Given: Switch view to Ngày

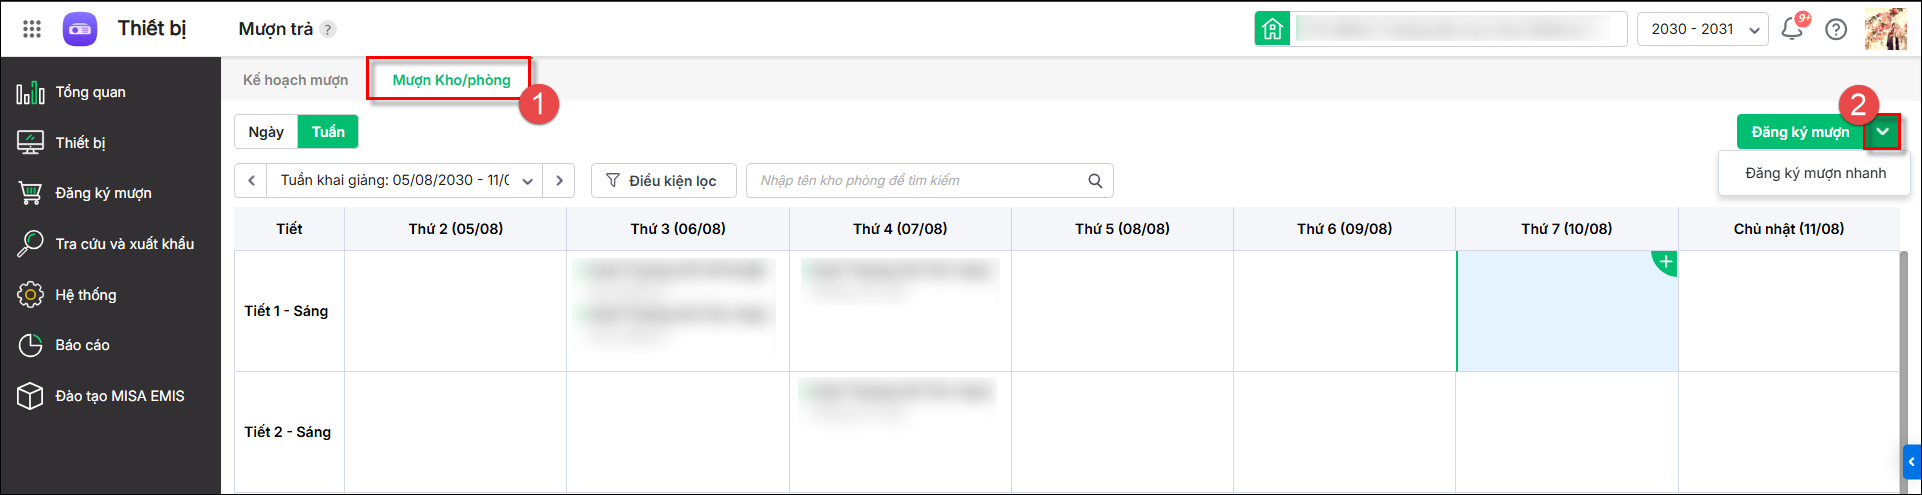Looking at the screenshot, I should coord(266,132).
